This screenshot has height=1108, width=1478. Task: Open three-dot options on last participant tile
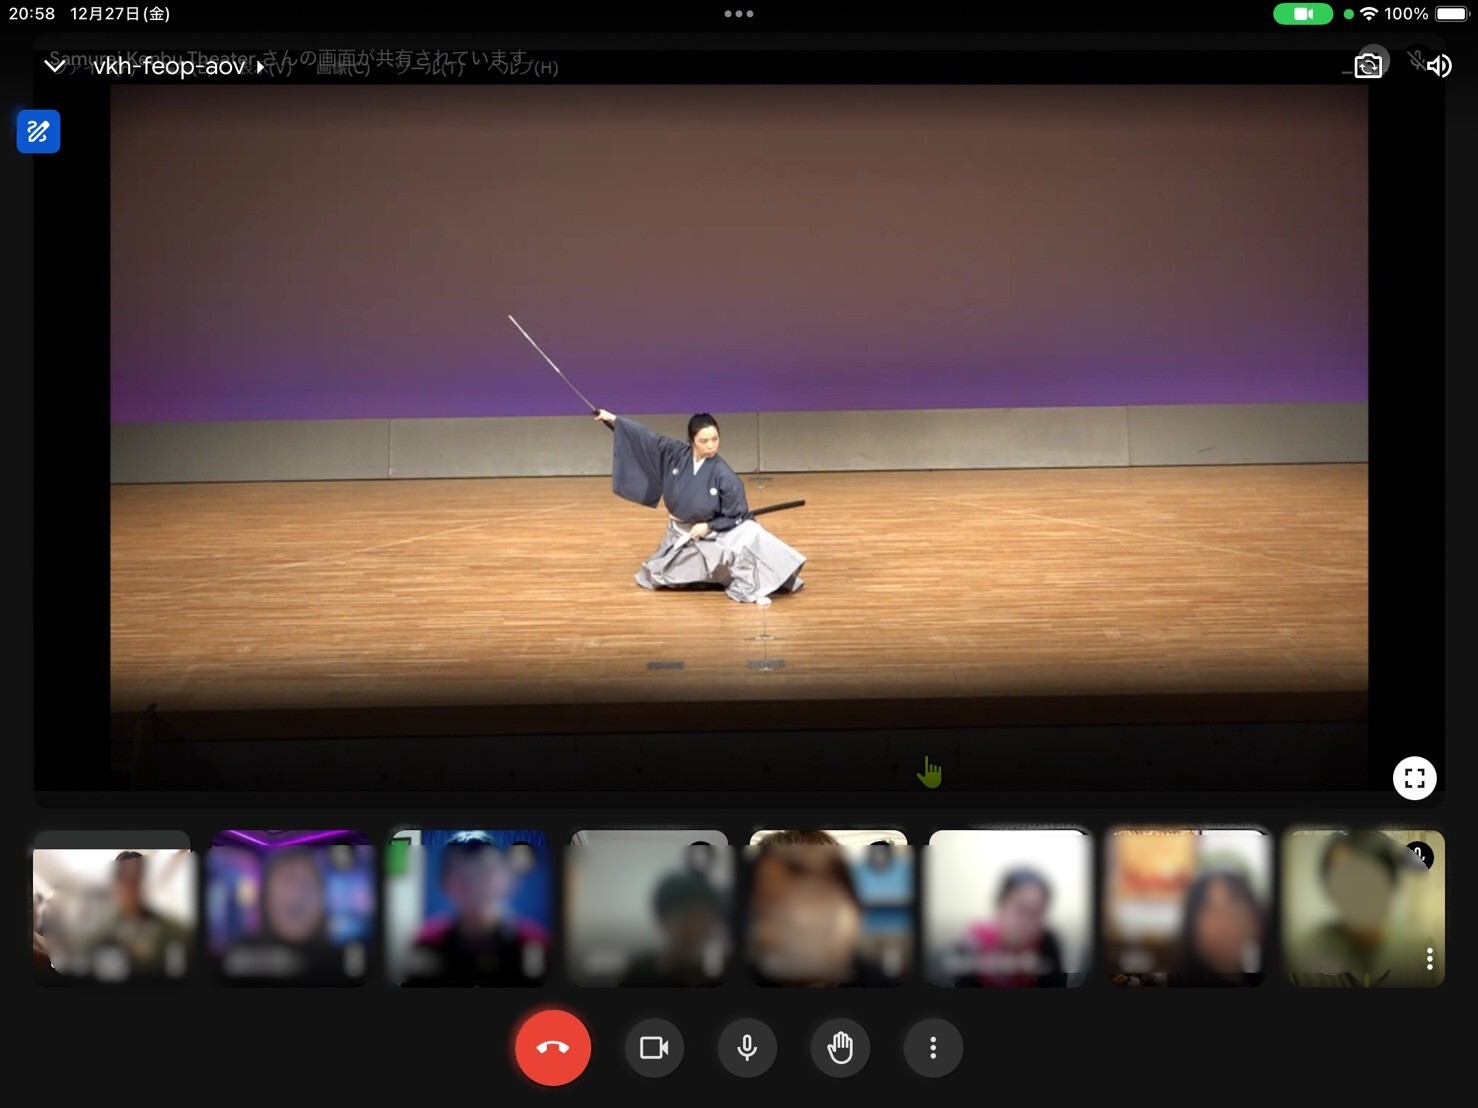(x=1429, y=959)
